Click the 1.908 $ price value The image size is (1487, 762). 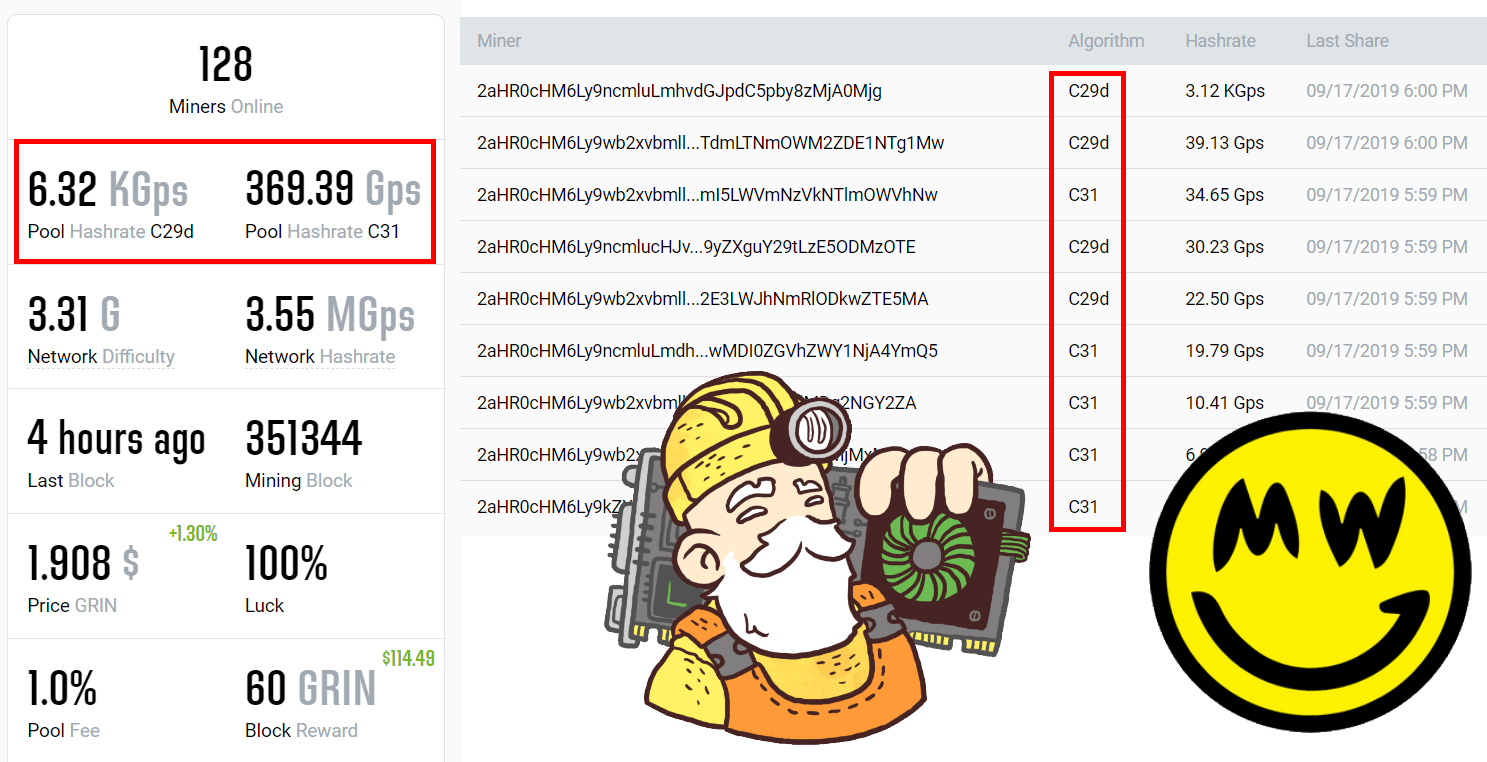[x=83, y=564]
